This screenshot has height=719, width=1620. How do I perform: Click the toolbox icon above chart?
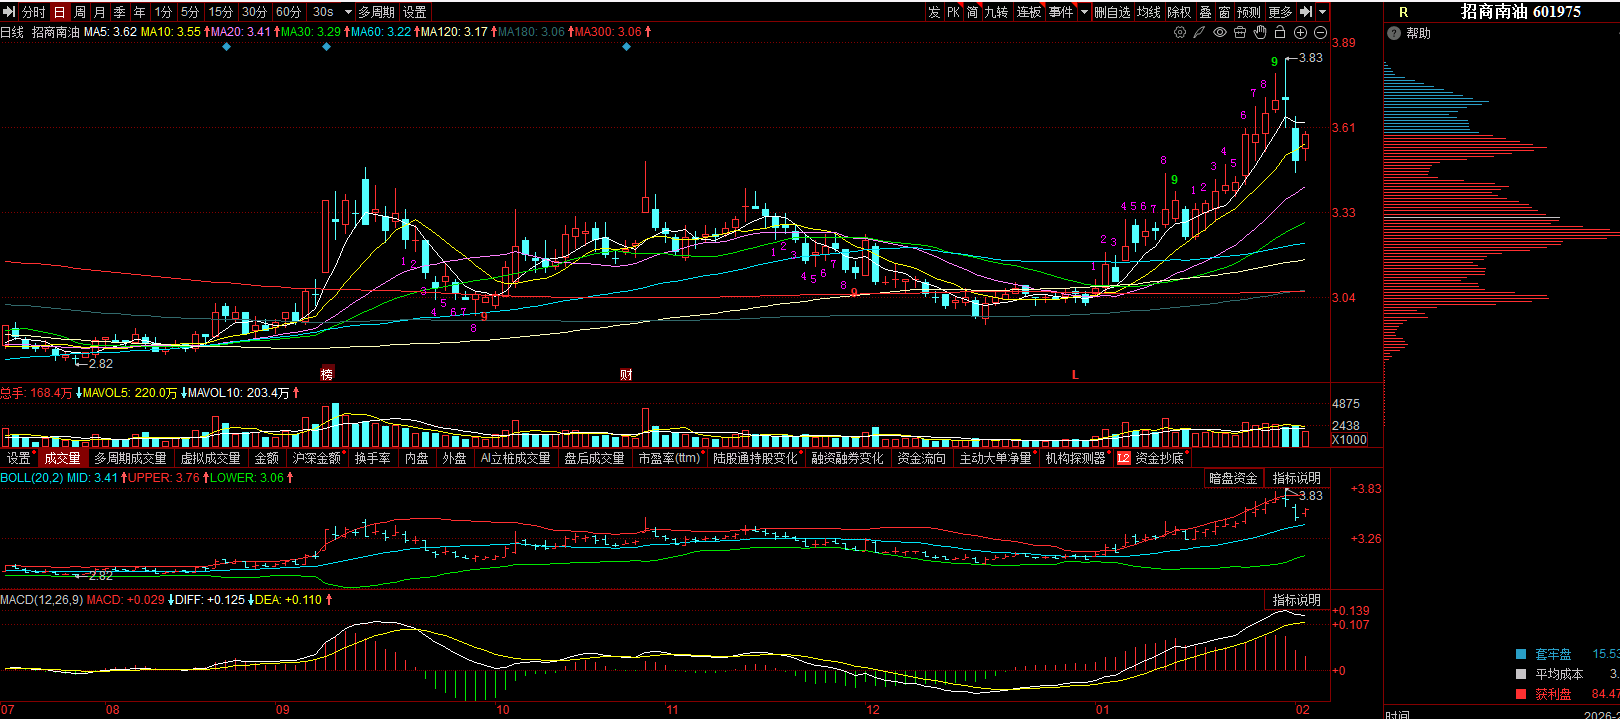pyautogui.click(x=1240, y=32)
